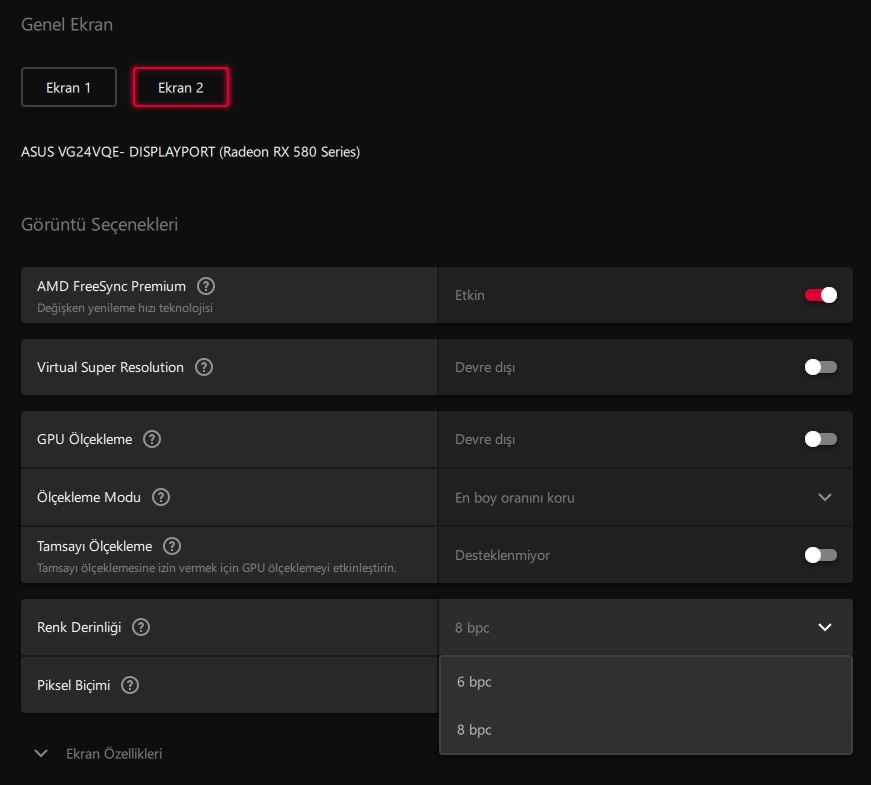Click the Genel Ekran section heading
871x785 pixels.
click(67, 25)
